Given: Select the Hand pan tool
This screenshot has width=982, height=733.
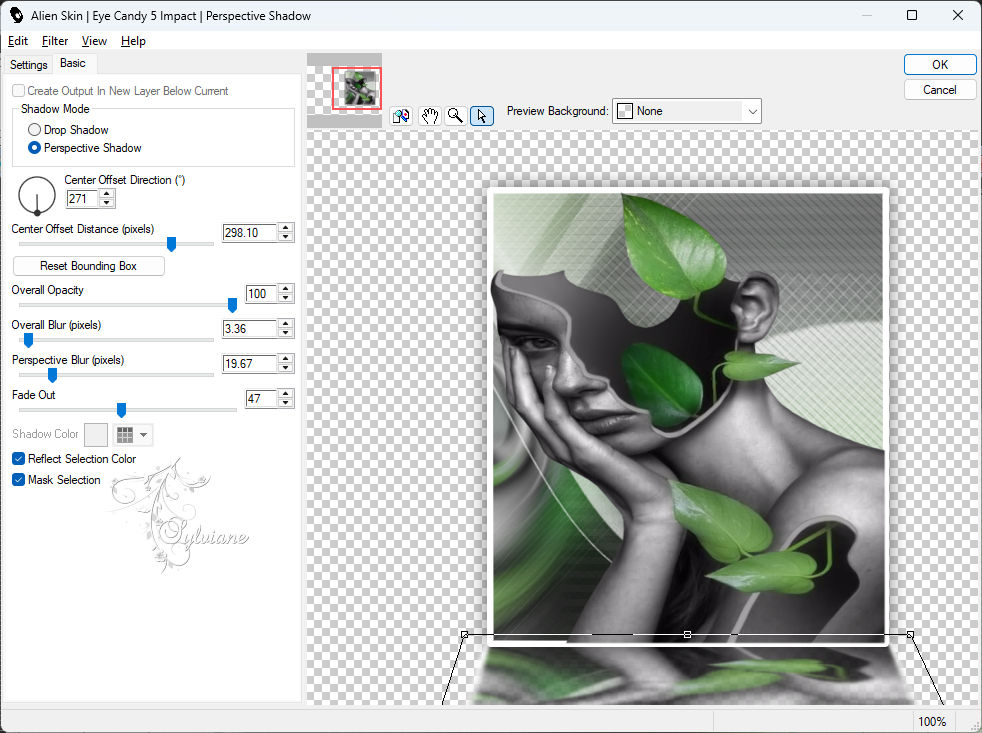Looking at the screenshot, I should coord(430,116).
